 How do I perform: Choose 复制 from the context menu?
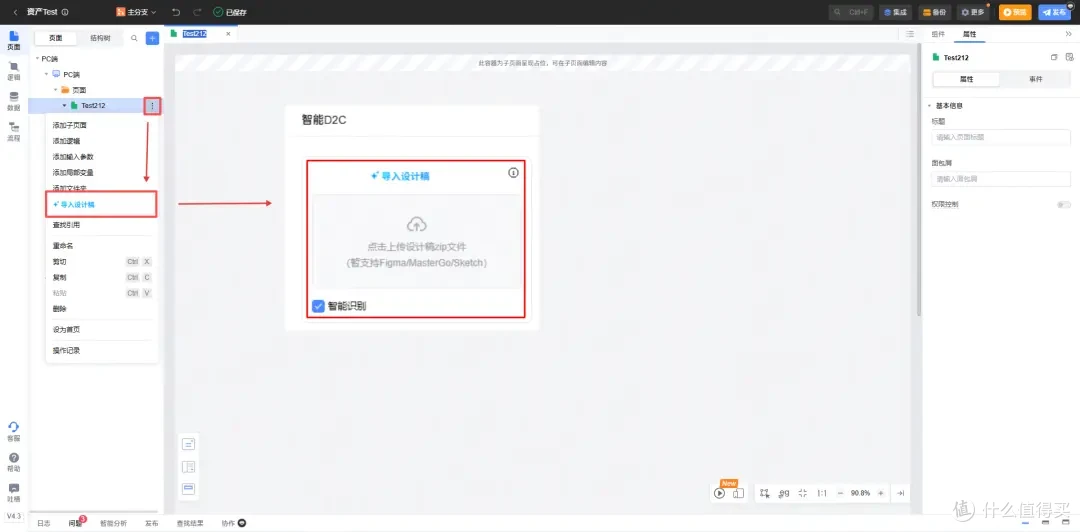click(x=59, y=277)
